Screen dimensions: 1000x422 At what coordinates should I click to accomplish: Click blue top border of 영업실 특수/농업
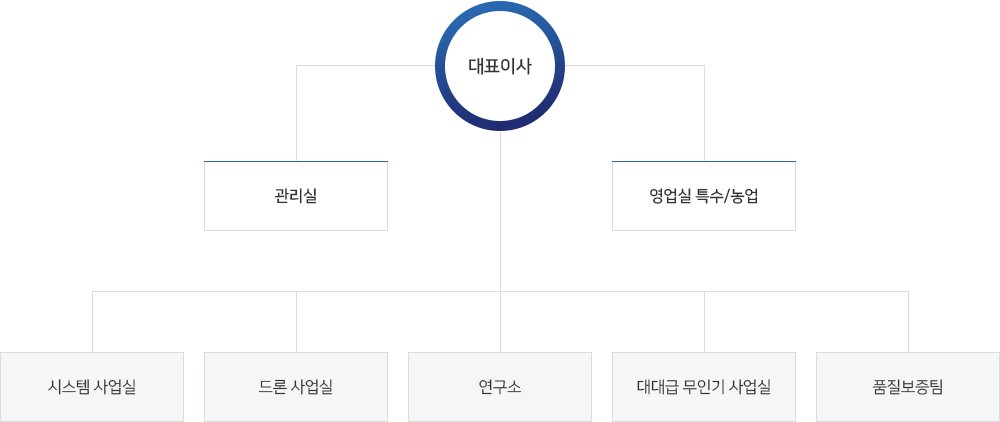pos(704,161)
